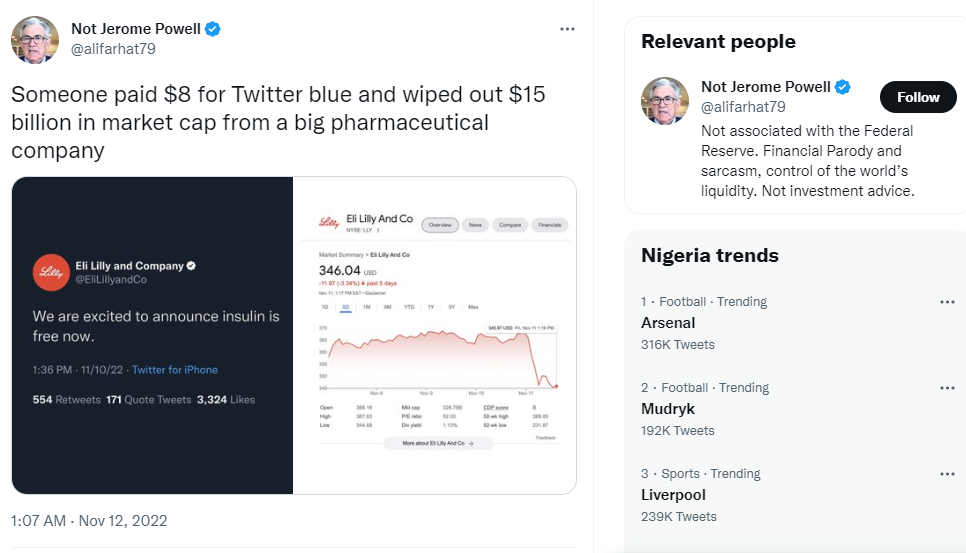This screenshot has height=553, width=966.
Task: Open more options for Liverpool trend
Action: coord(946,474)
